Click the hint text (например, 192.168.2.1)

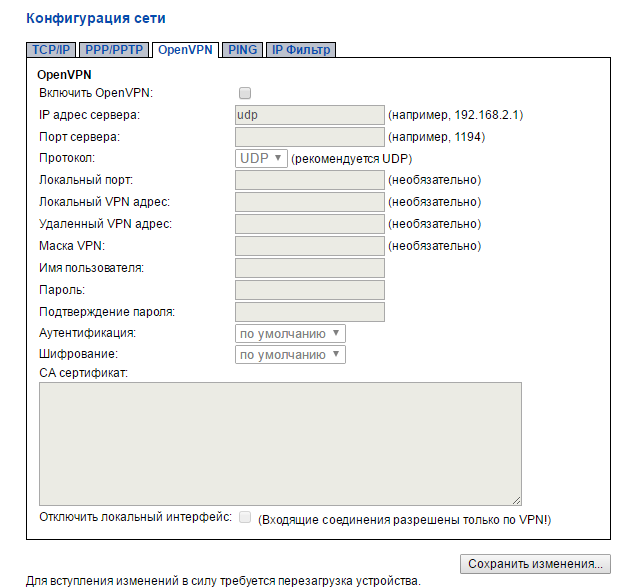point(456,115)
